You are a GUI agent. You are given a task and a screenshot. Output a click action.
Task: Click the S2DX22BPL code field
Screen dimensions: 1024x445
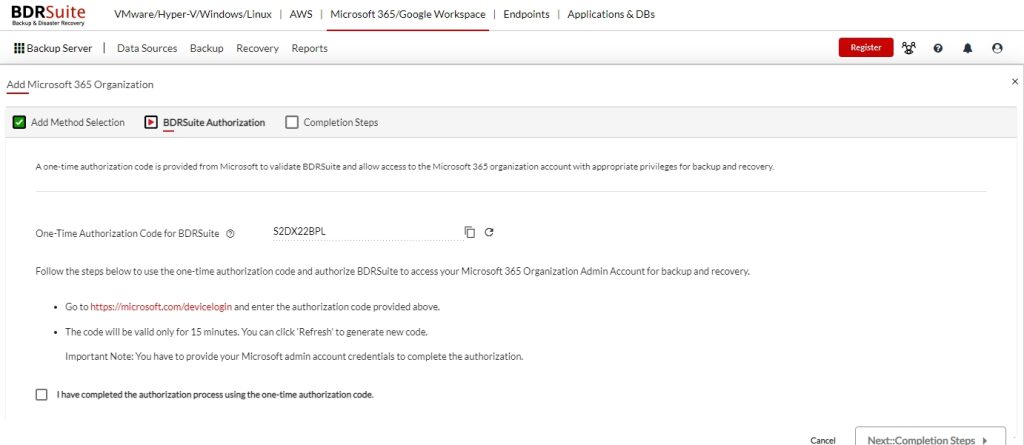[368, 231]
